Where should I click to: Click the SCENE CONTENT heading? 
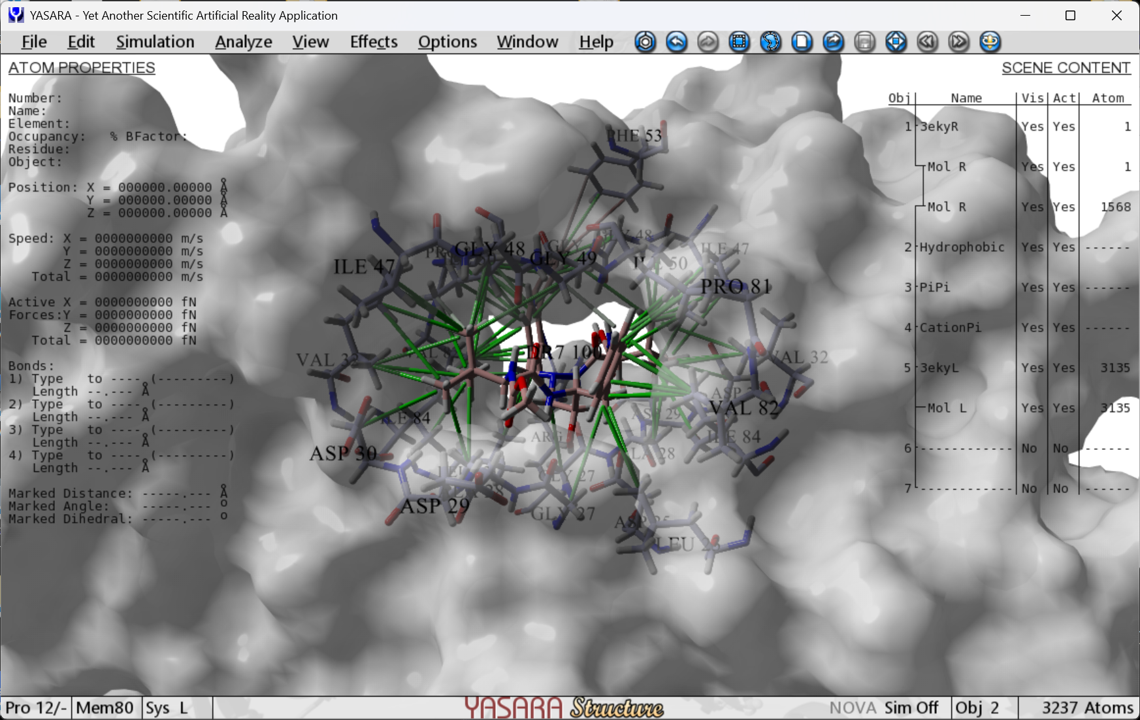click(1066, 68)
